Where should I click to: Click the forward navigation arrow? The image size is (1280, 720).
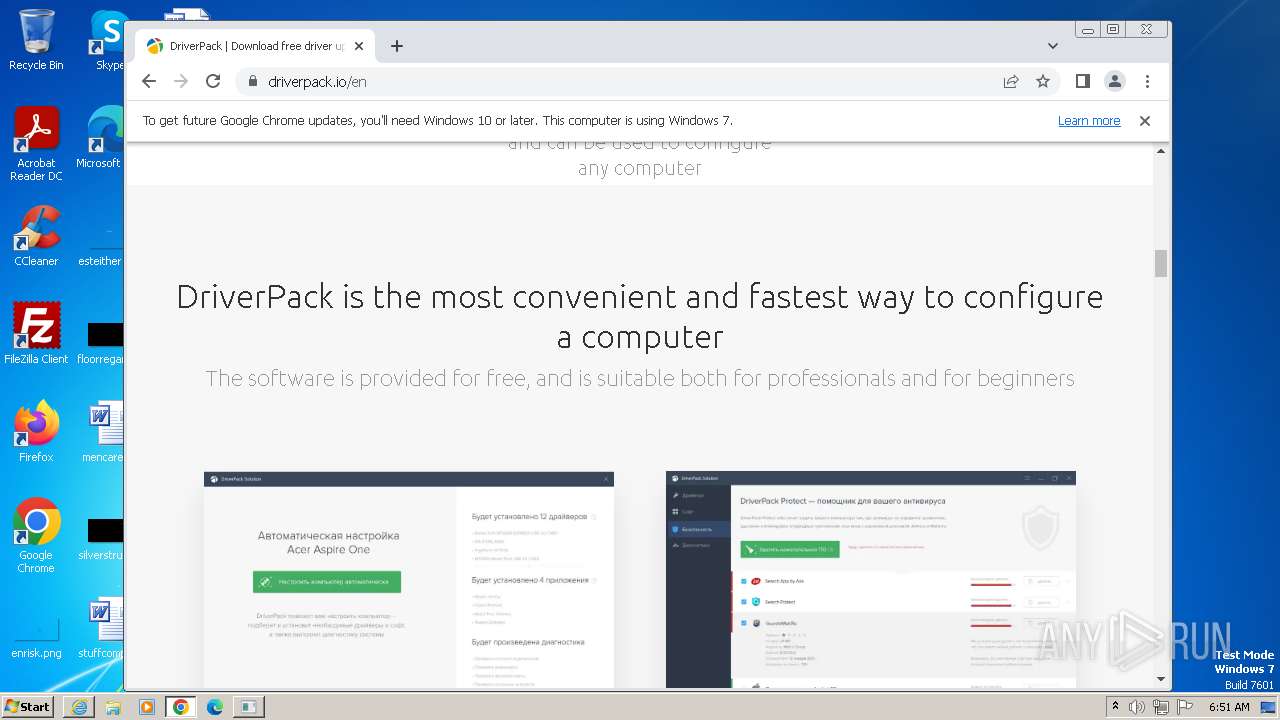(x=181, y=82)
